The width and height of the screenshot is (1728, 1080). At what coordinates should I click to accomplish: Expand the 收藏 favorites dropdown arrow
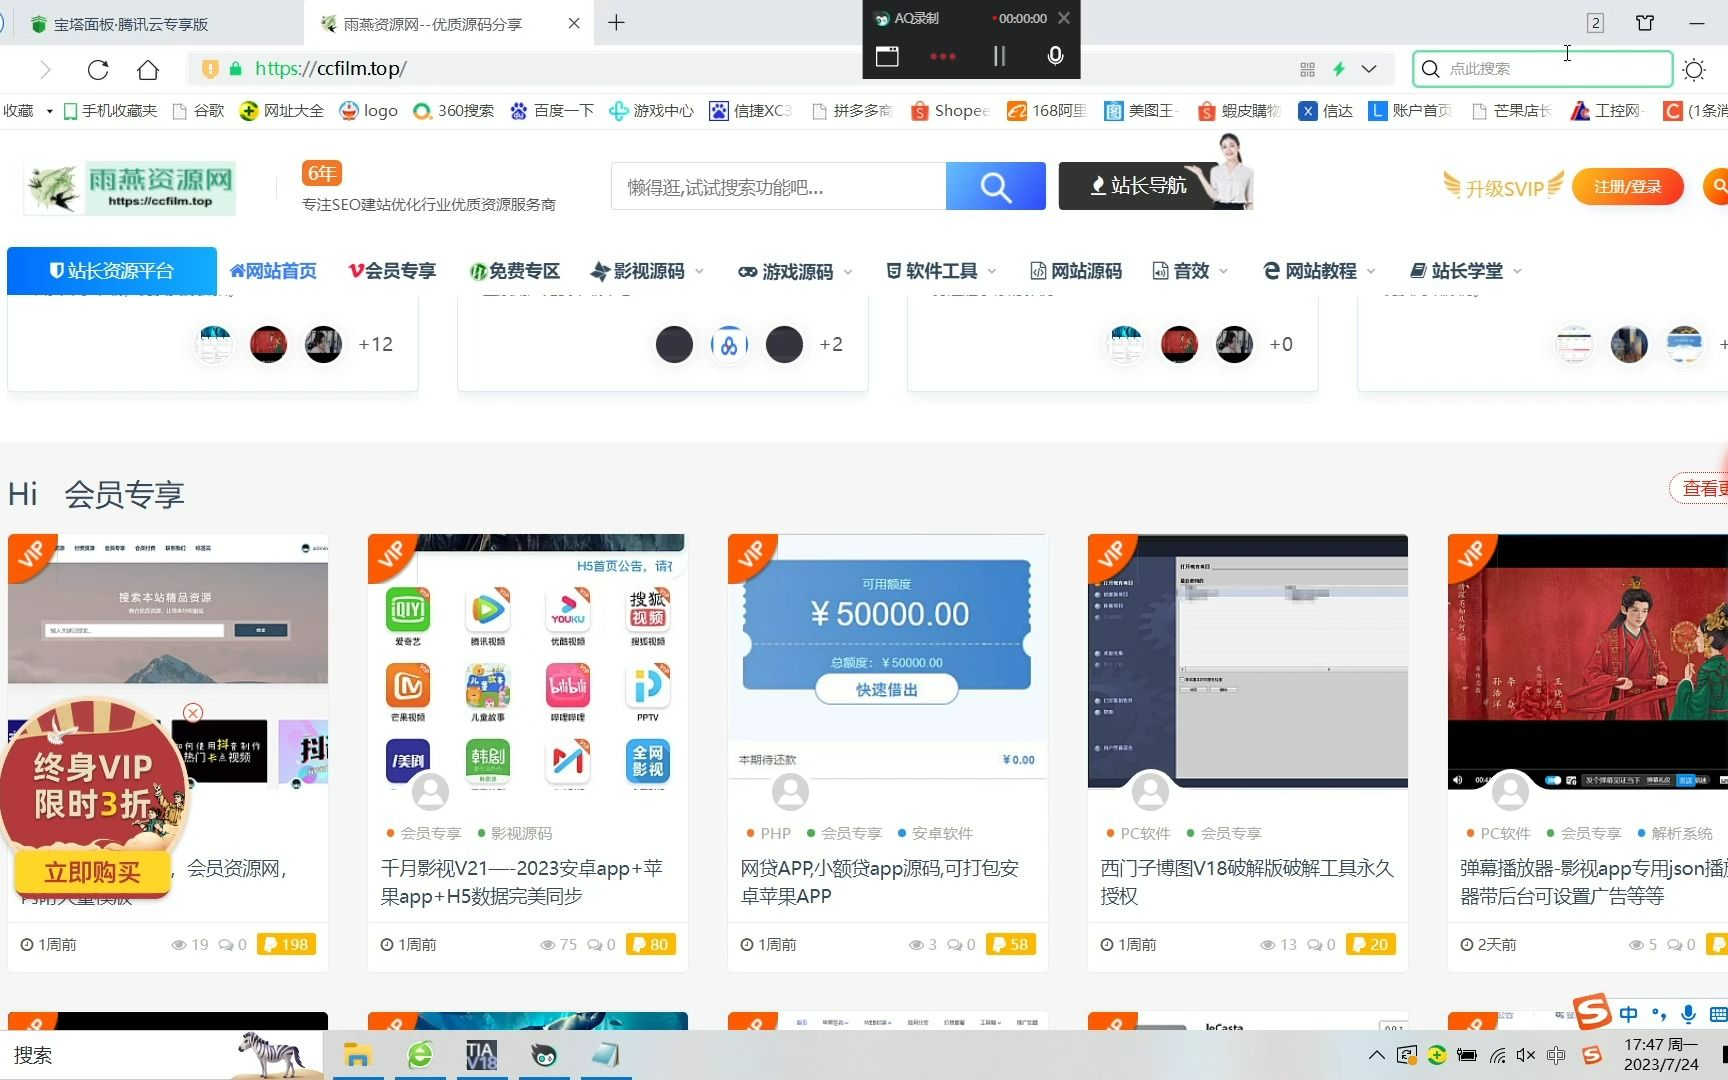(x=49, y=111)
